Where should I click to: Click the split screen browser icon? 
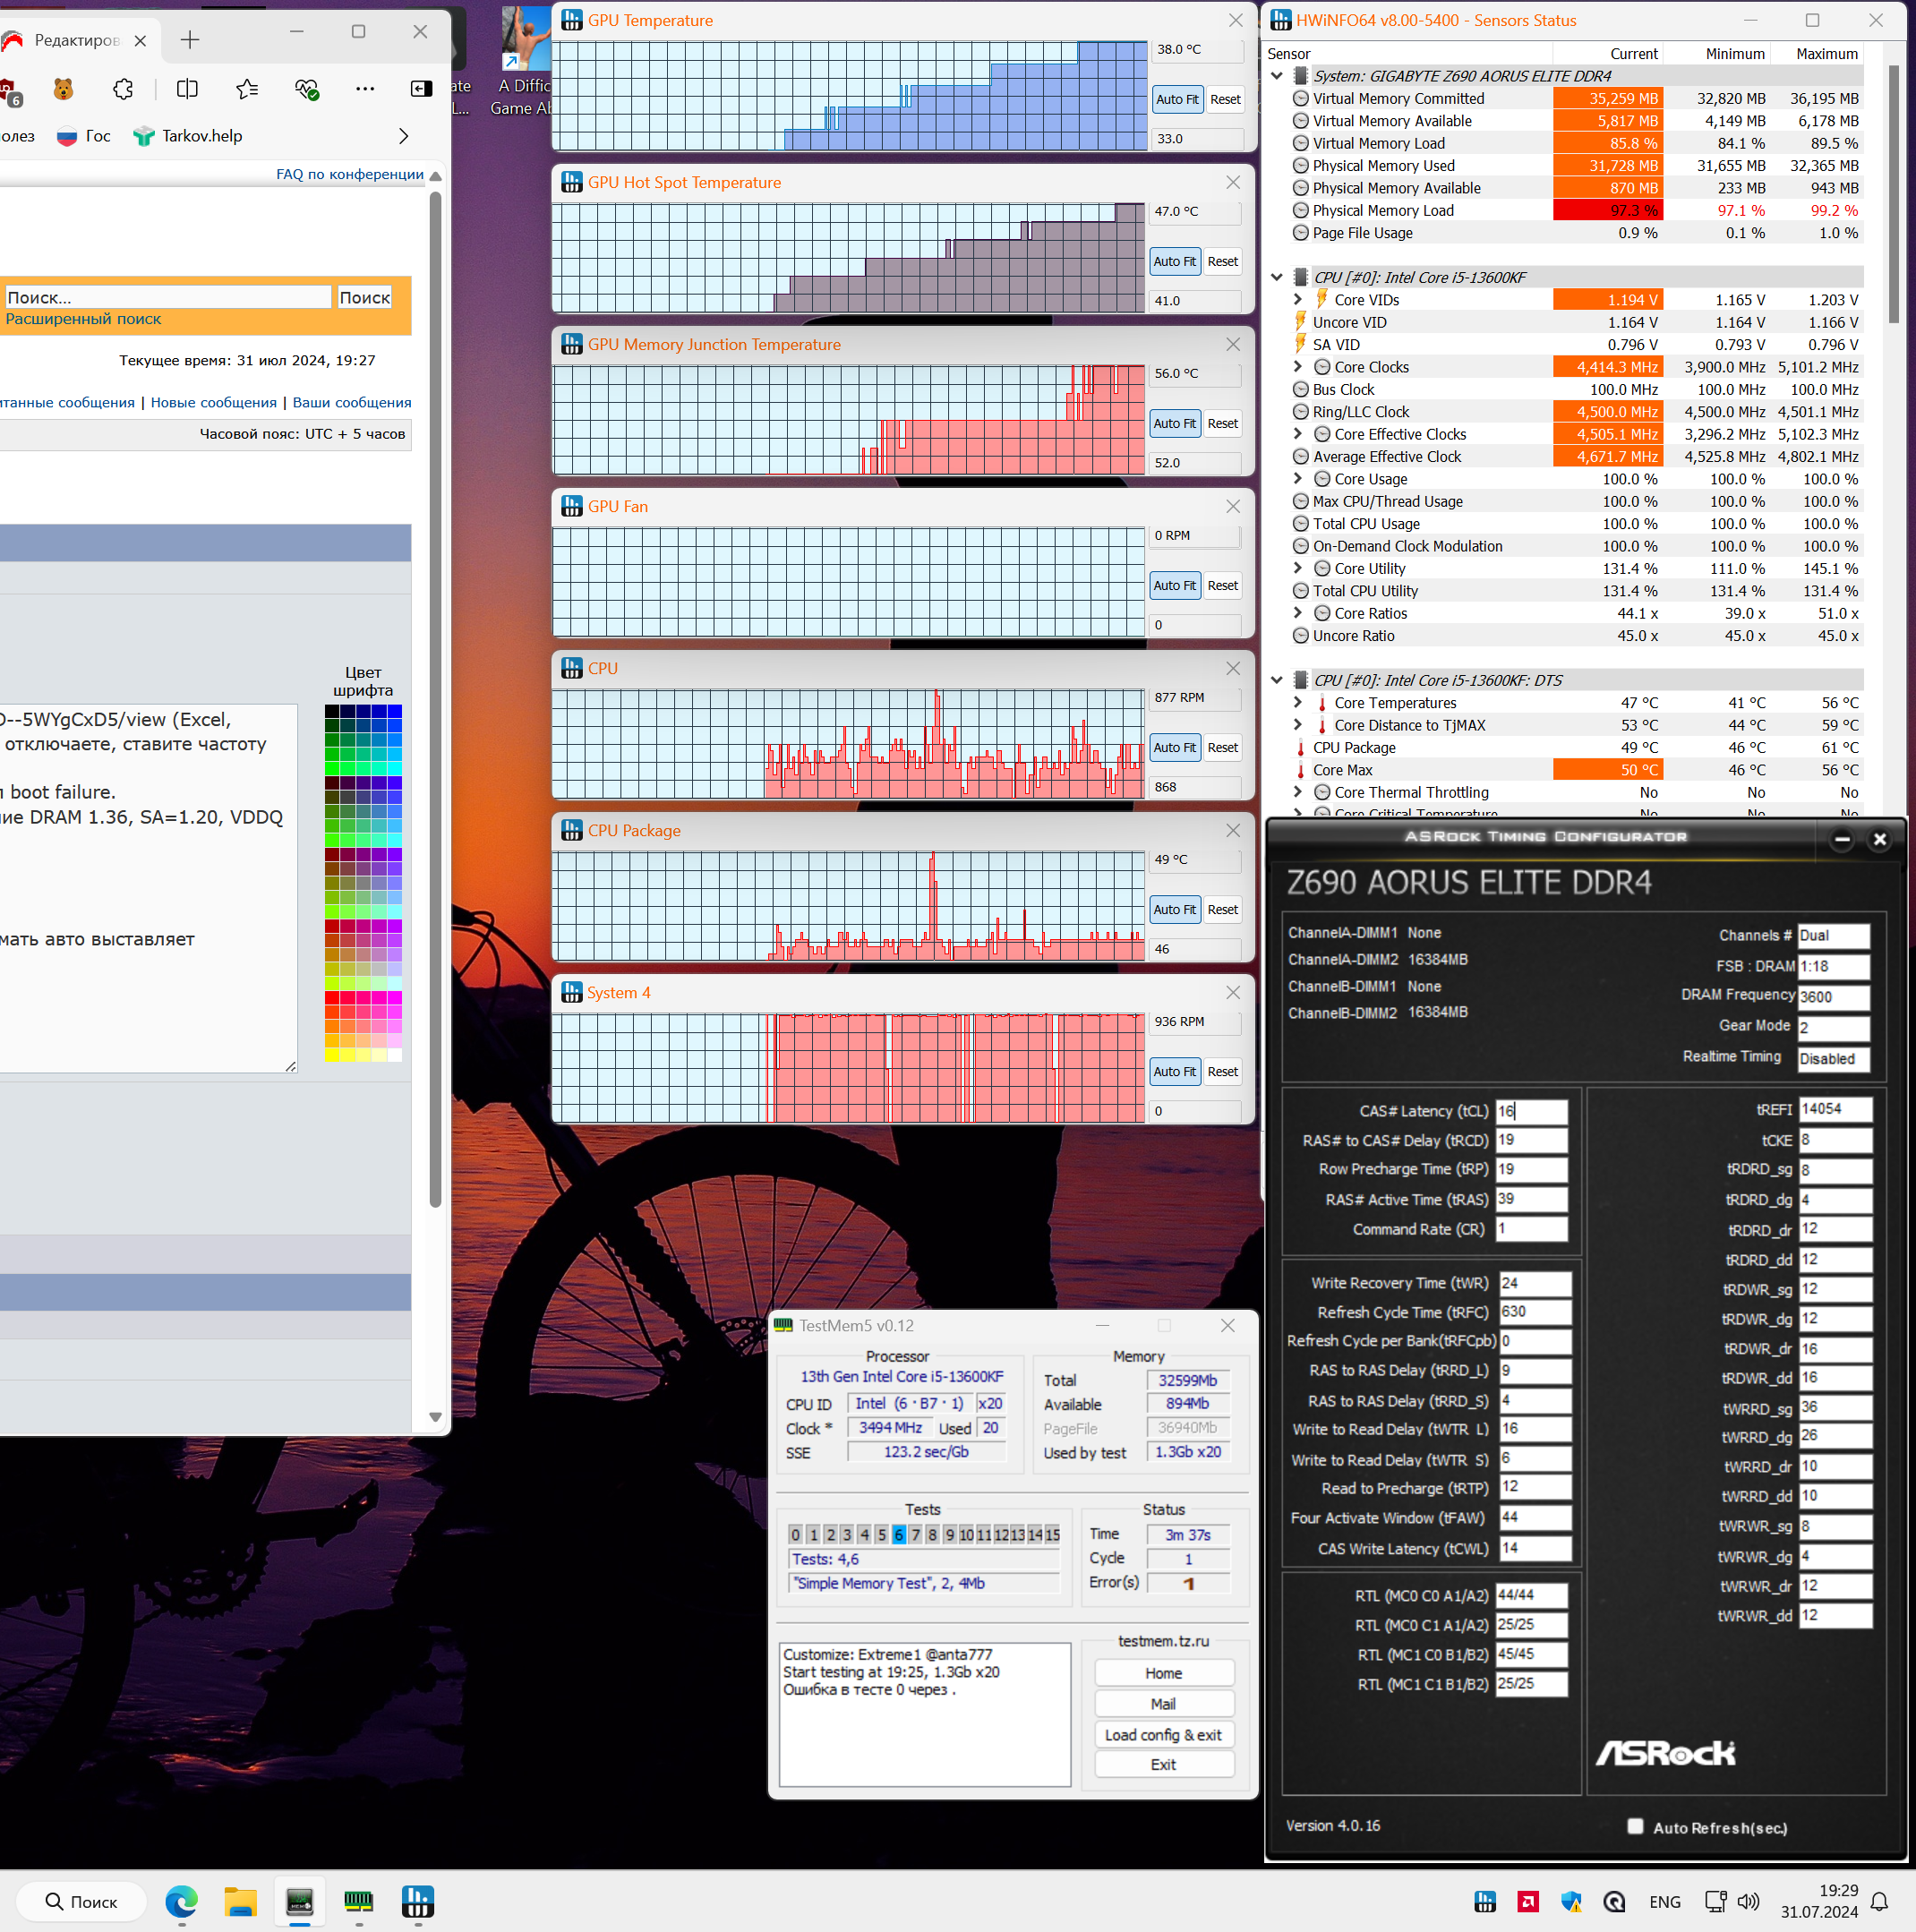(x=187, y=89)
